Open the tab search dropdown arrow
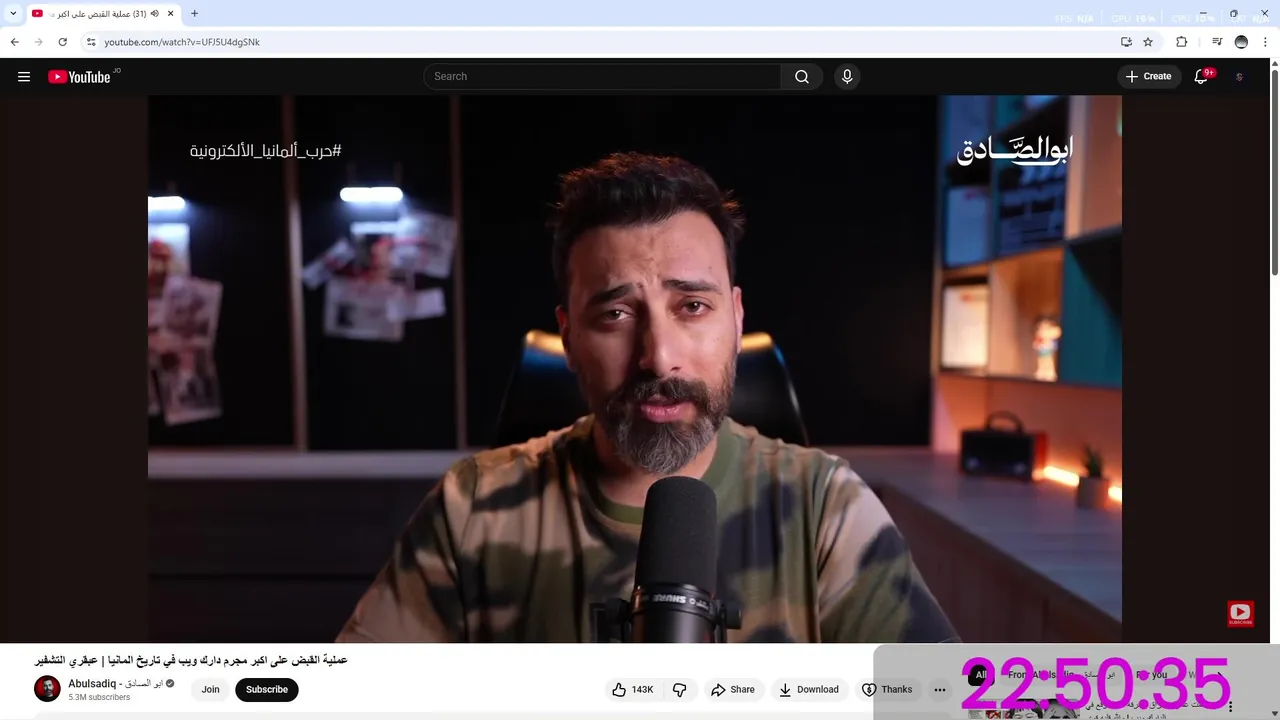The height and width of the screenshot is (720, 1280). 13,14
